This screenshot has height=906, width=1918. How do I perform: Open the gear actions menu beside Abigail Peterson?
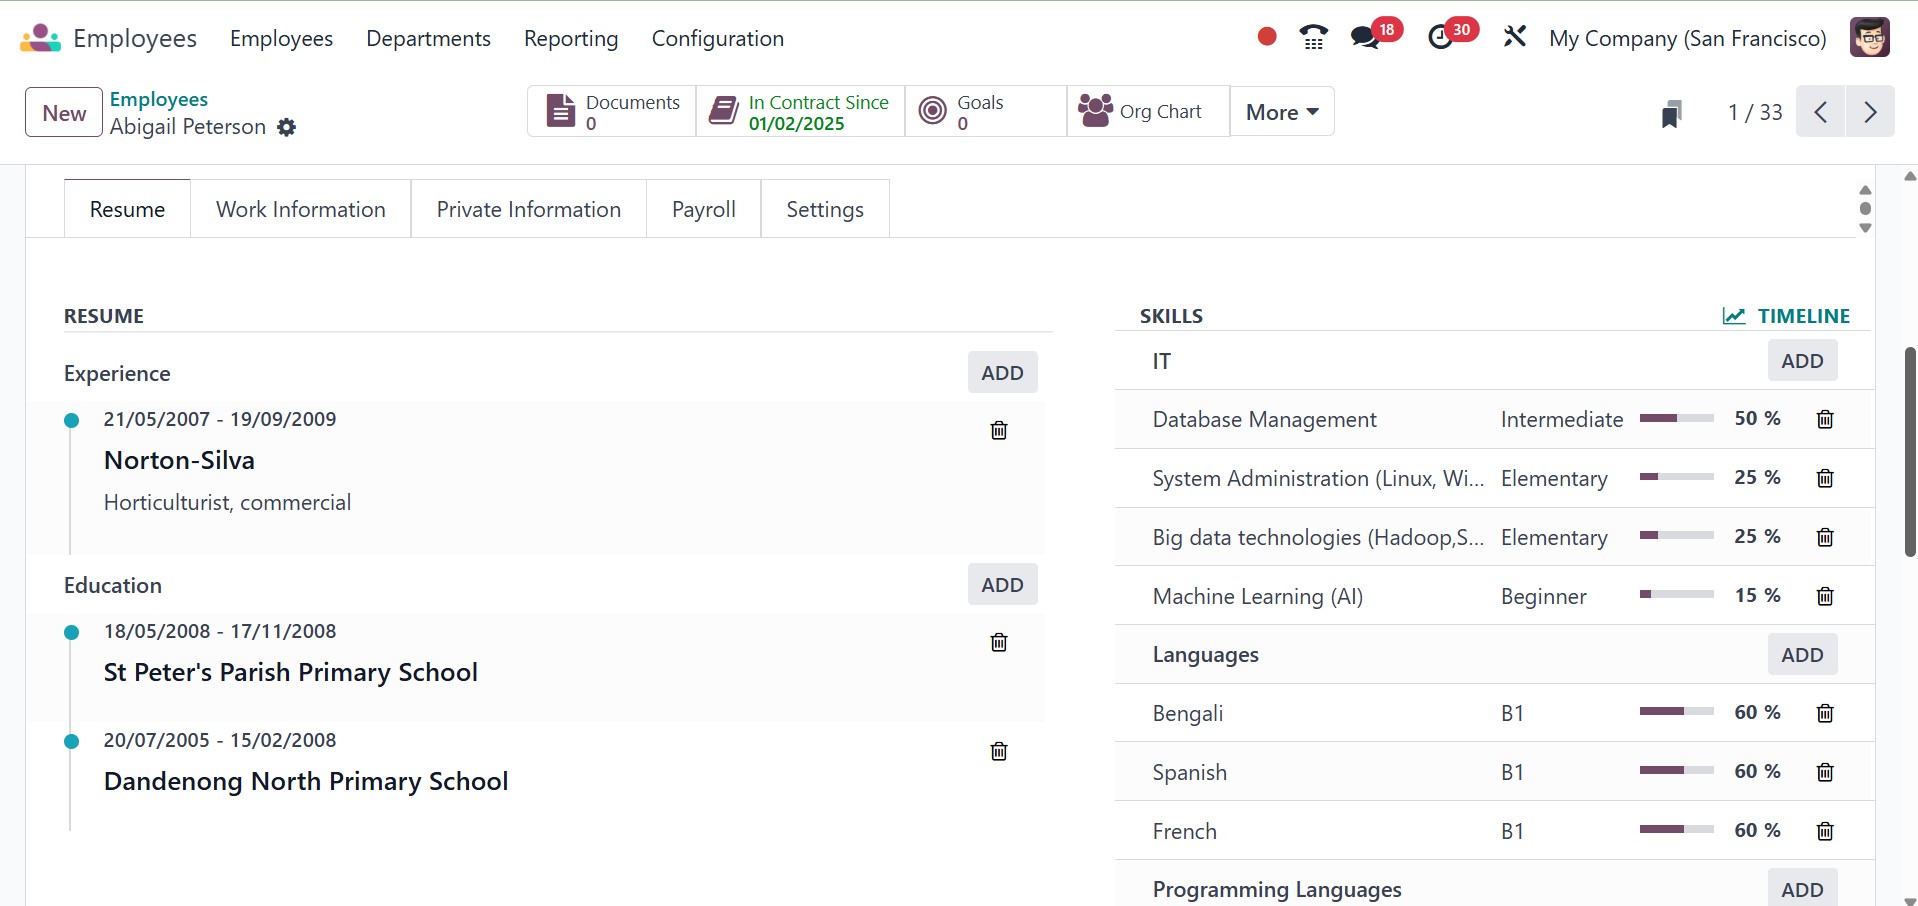point(287,127)
